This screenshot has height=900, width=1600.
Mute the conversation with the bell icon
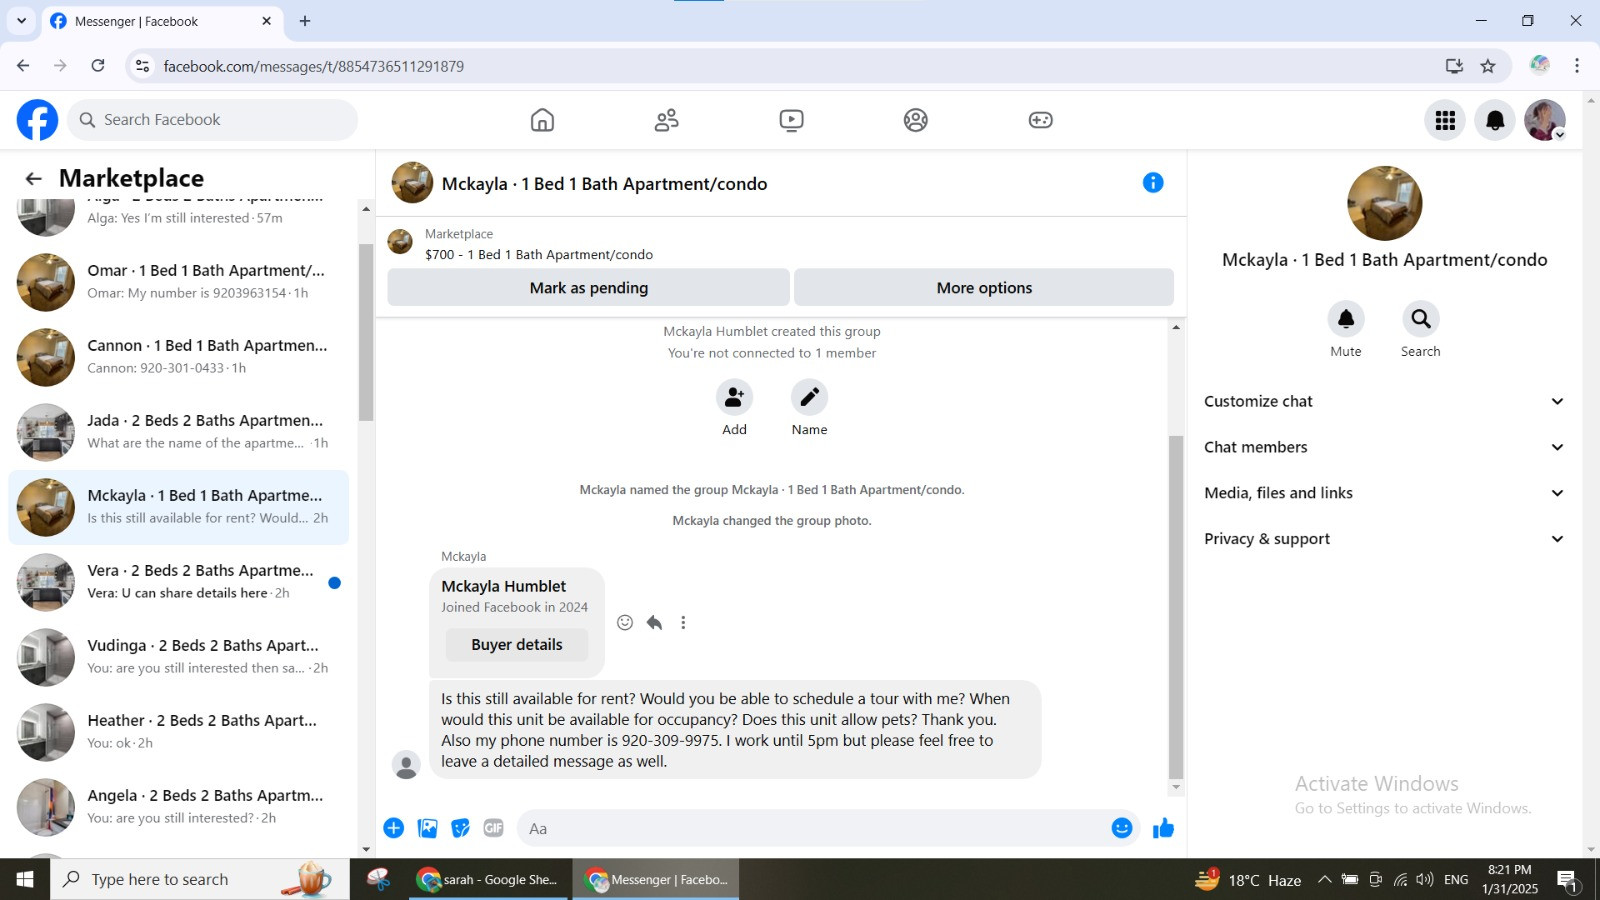tap(1346, 319)
